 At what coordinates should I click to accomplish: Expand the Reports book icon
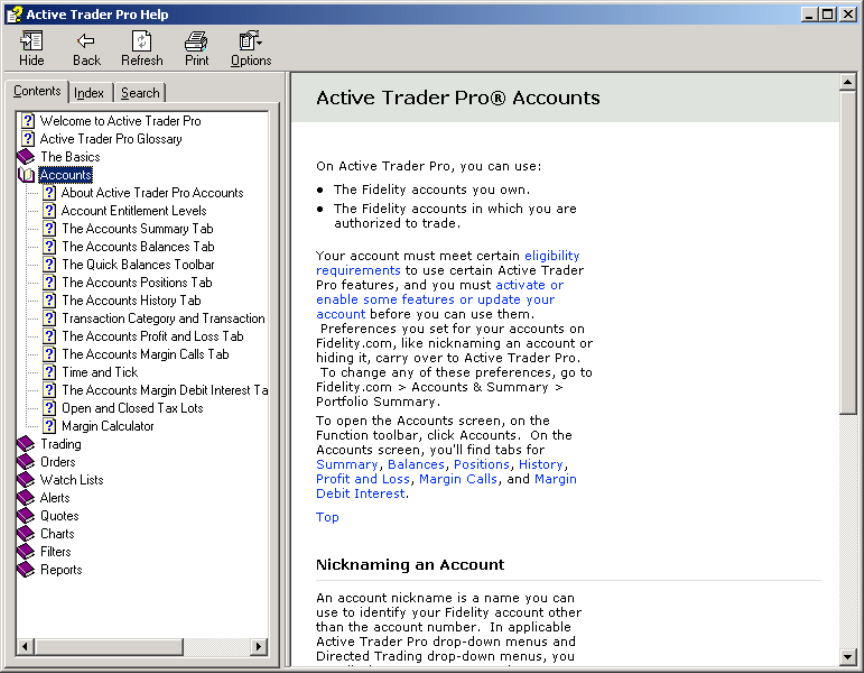click(x=26, y=569)
